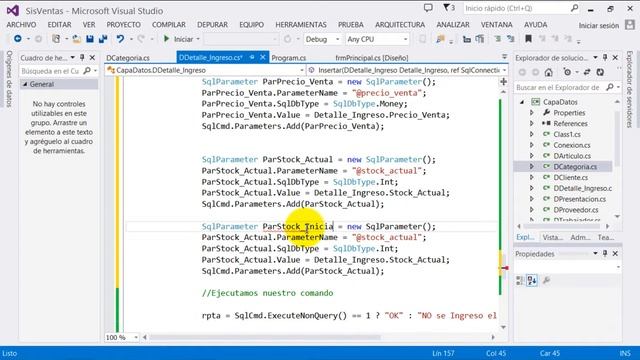
Task: Open the COMPILAR menu
Action: [x=169, y=25]
